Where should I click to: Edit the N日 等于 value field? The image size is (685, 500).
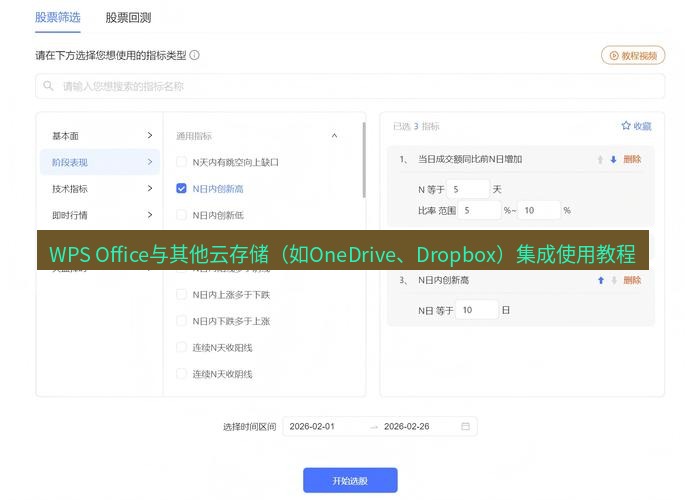pyautogui.click(x=477, y=310)
